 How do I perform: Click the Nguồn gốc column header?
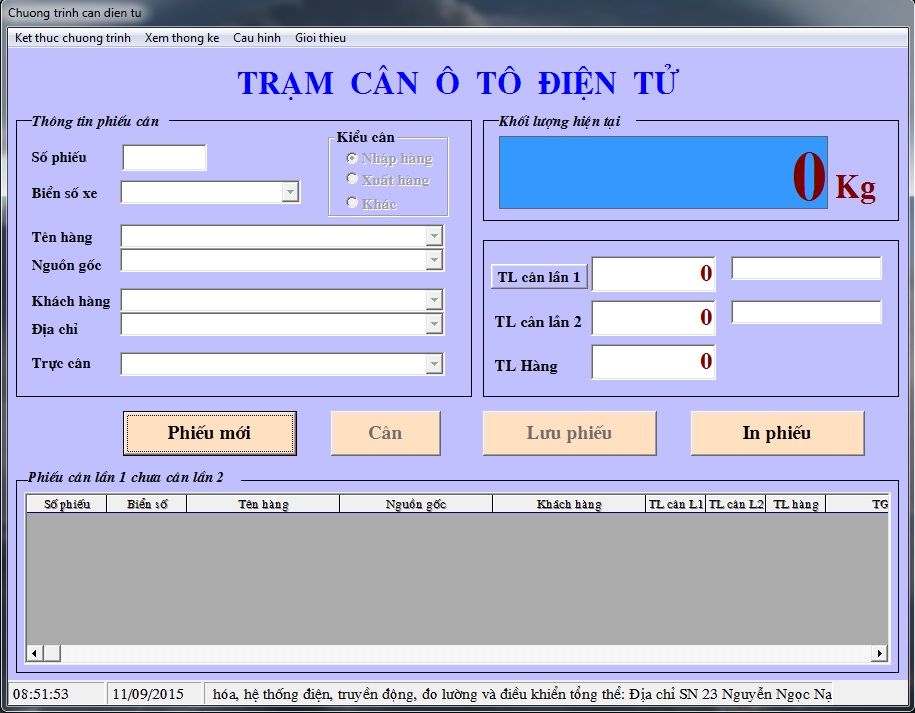click(416, 504)
